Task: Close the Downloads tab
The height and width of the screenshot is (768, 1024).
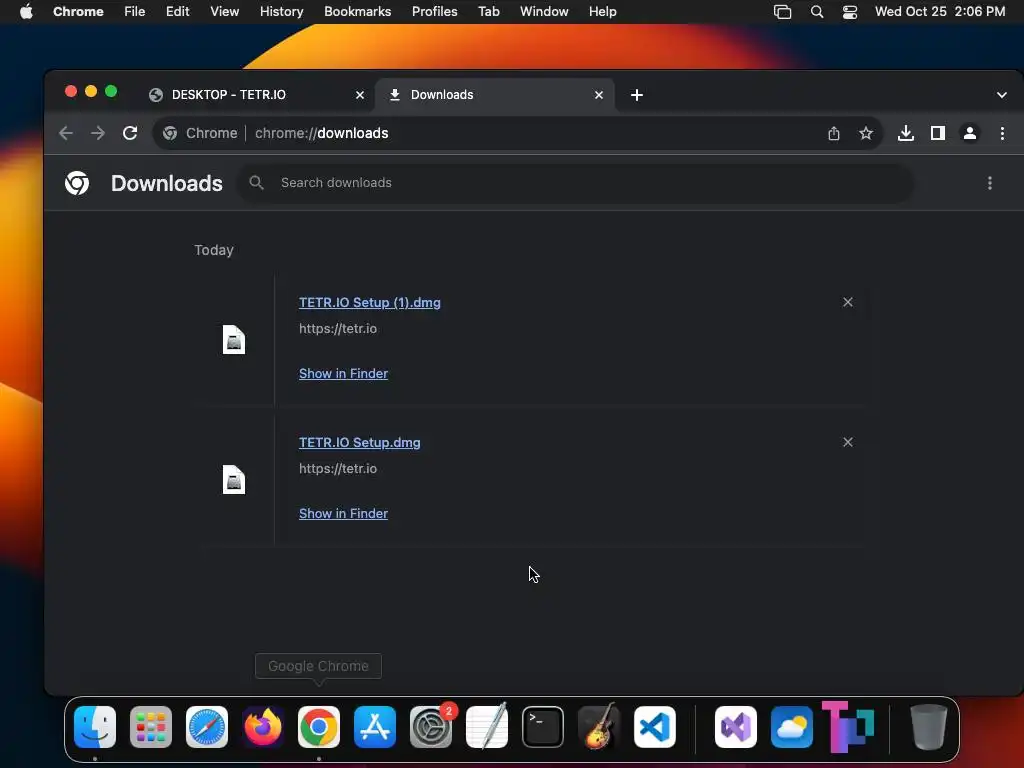Action: click(599, 95)
